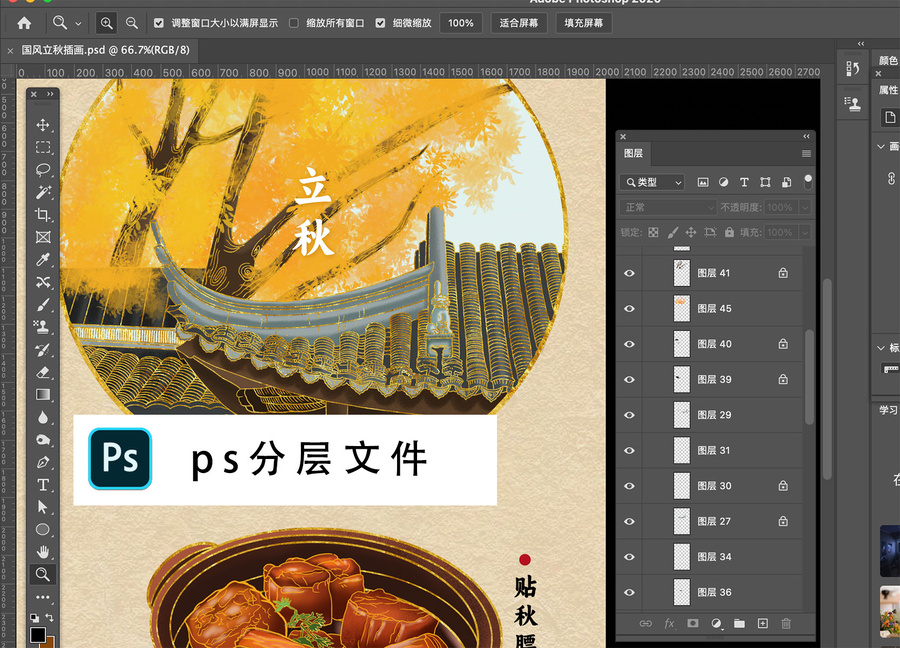The width and height of the screenshot is (900, 648).
Task: Toggle 调整窗口大小以满屏显示 checkbox
Action: pyautogui.click(x=159, y=23)
